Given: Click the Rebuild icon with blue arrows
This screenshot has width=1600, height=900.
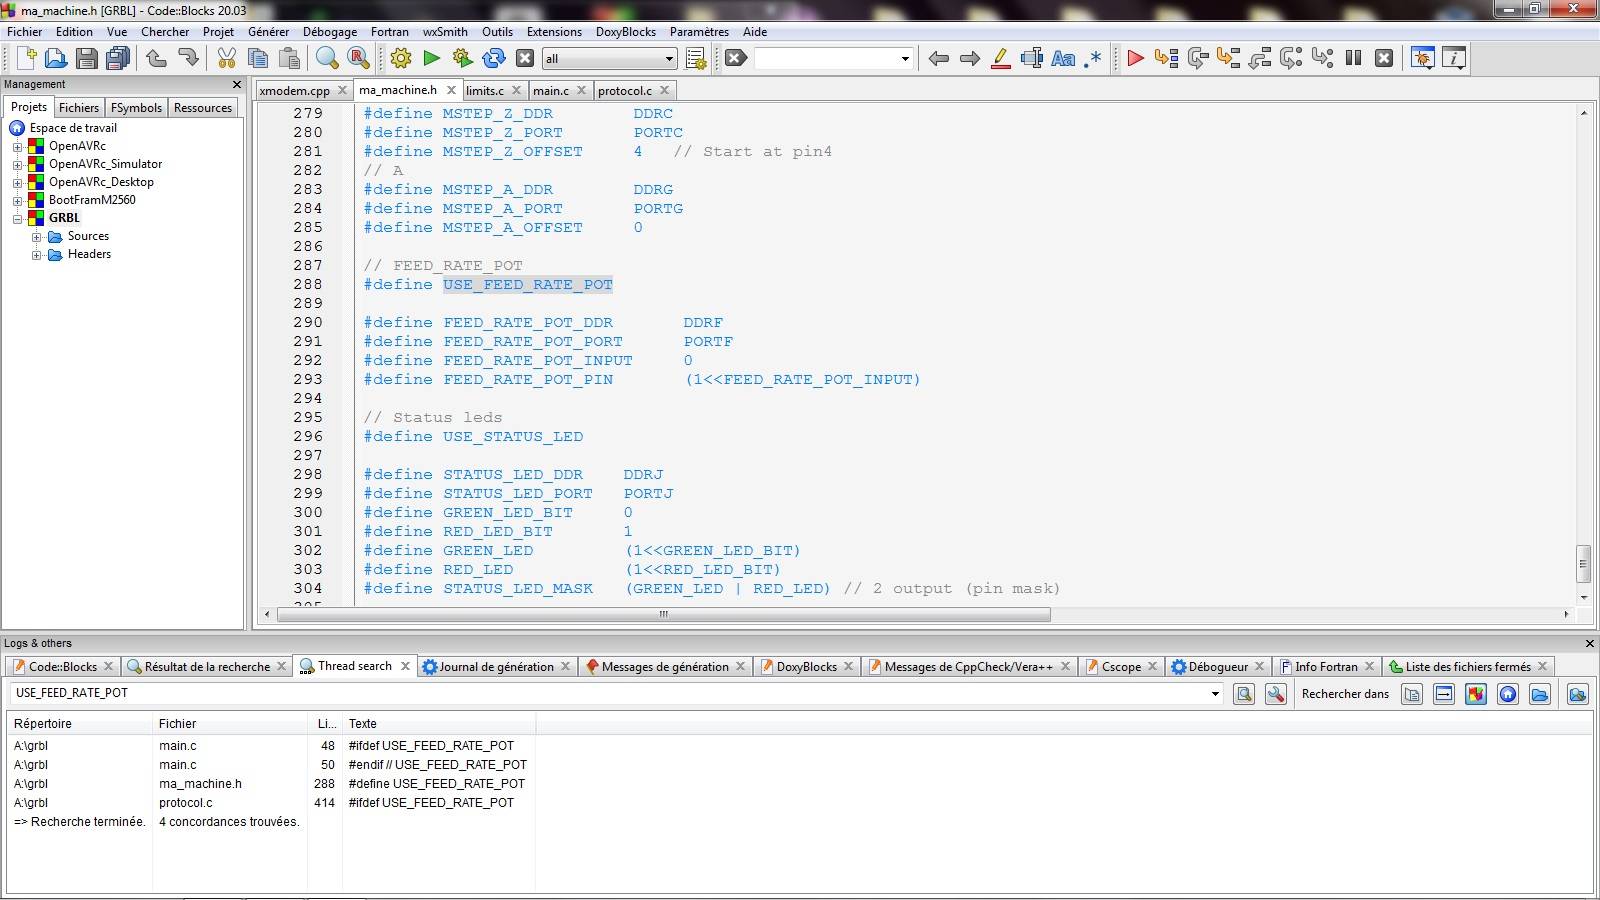Looking at the screenshot, I should (x=494, y=58).
